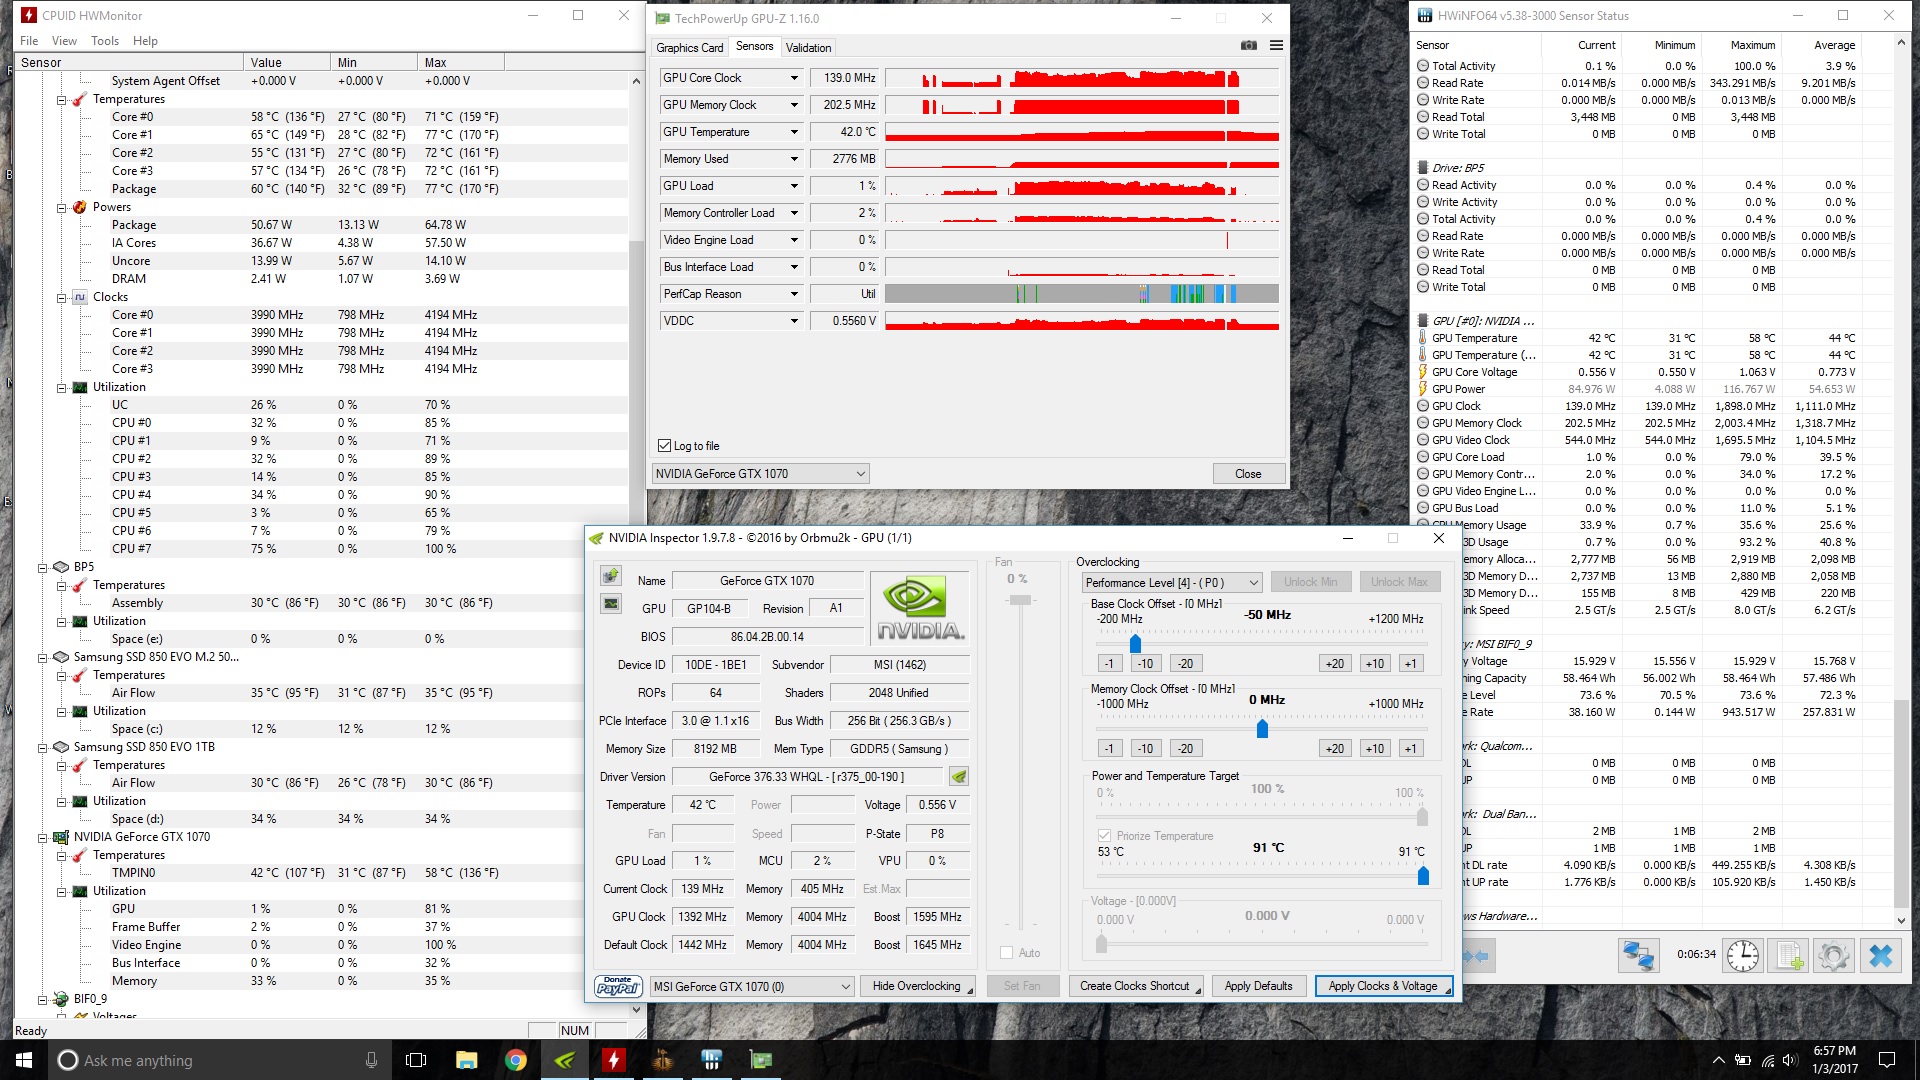Collapse the Powers node in HWMonitor
1920x1080 pixels.
[x=62, y=207]
